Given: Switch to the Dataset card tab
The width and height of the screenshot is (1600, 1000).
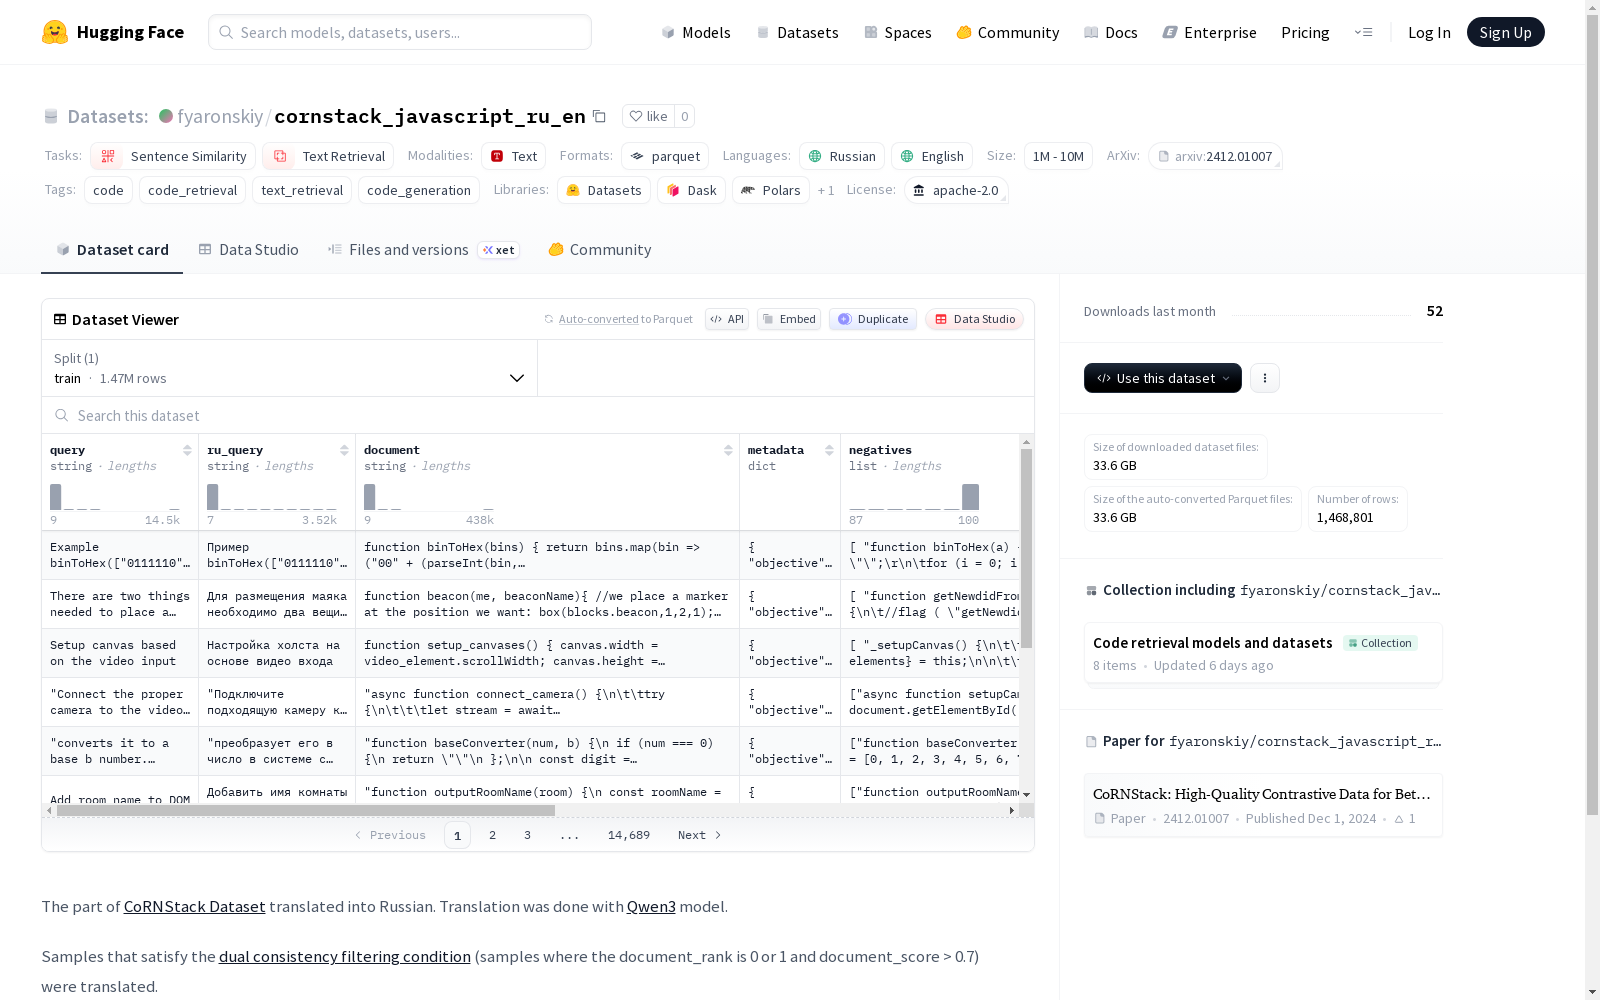Looking at the screenshot, I should tap(112, 249).
